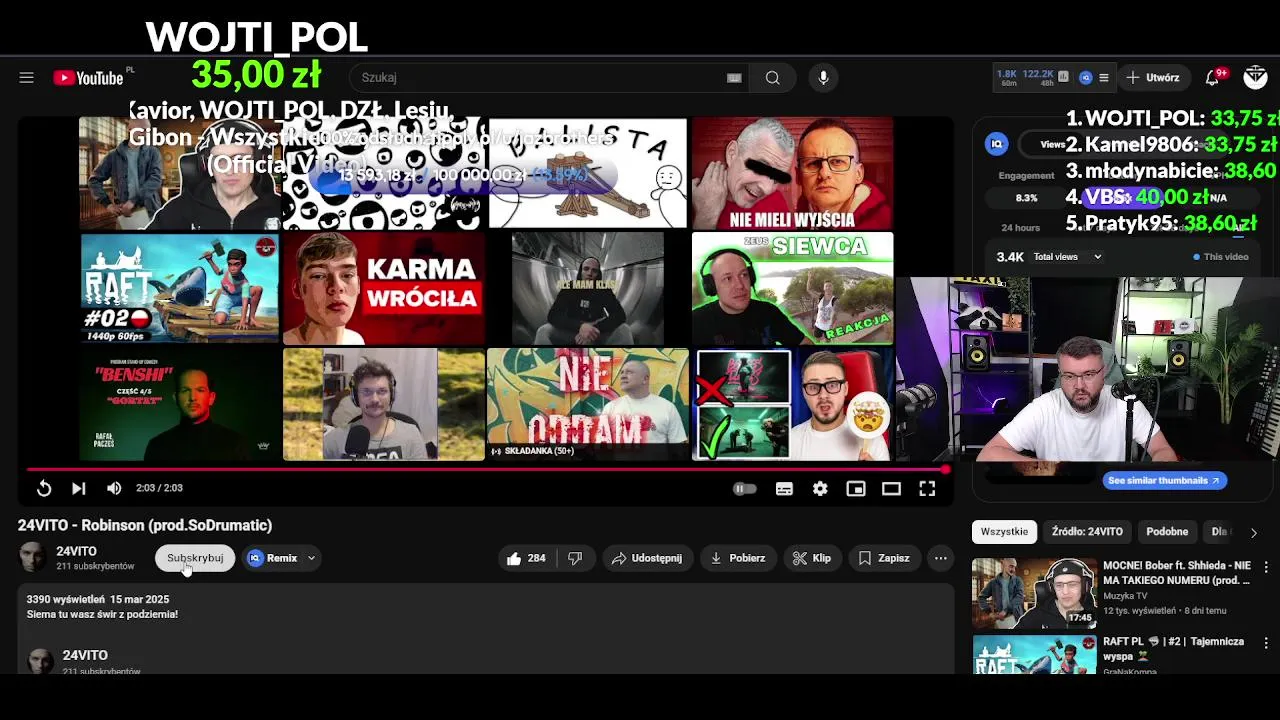The width and height of the screenshot is (1280, 720).
Task: Like the video (284 likes)
Action: click(x=527, y=558)
